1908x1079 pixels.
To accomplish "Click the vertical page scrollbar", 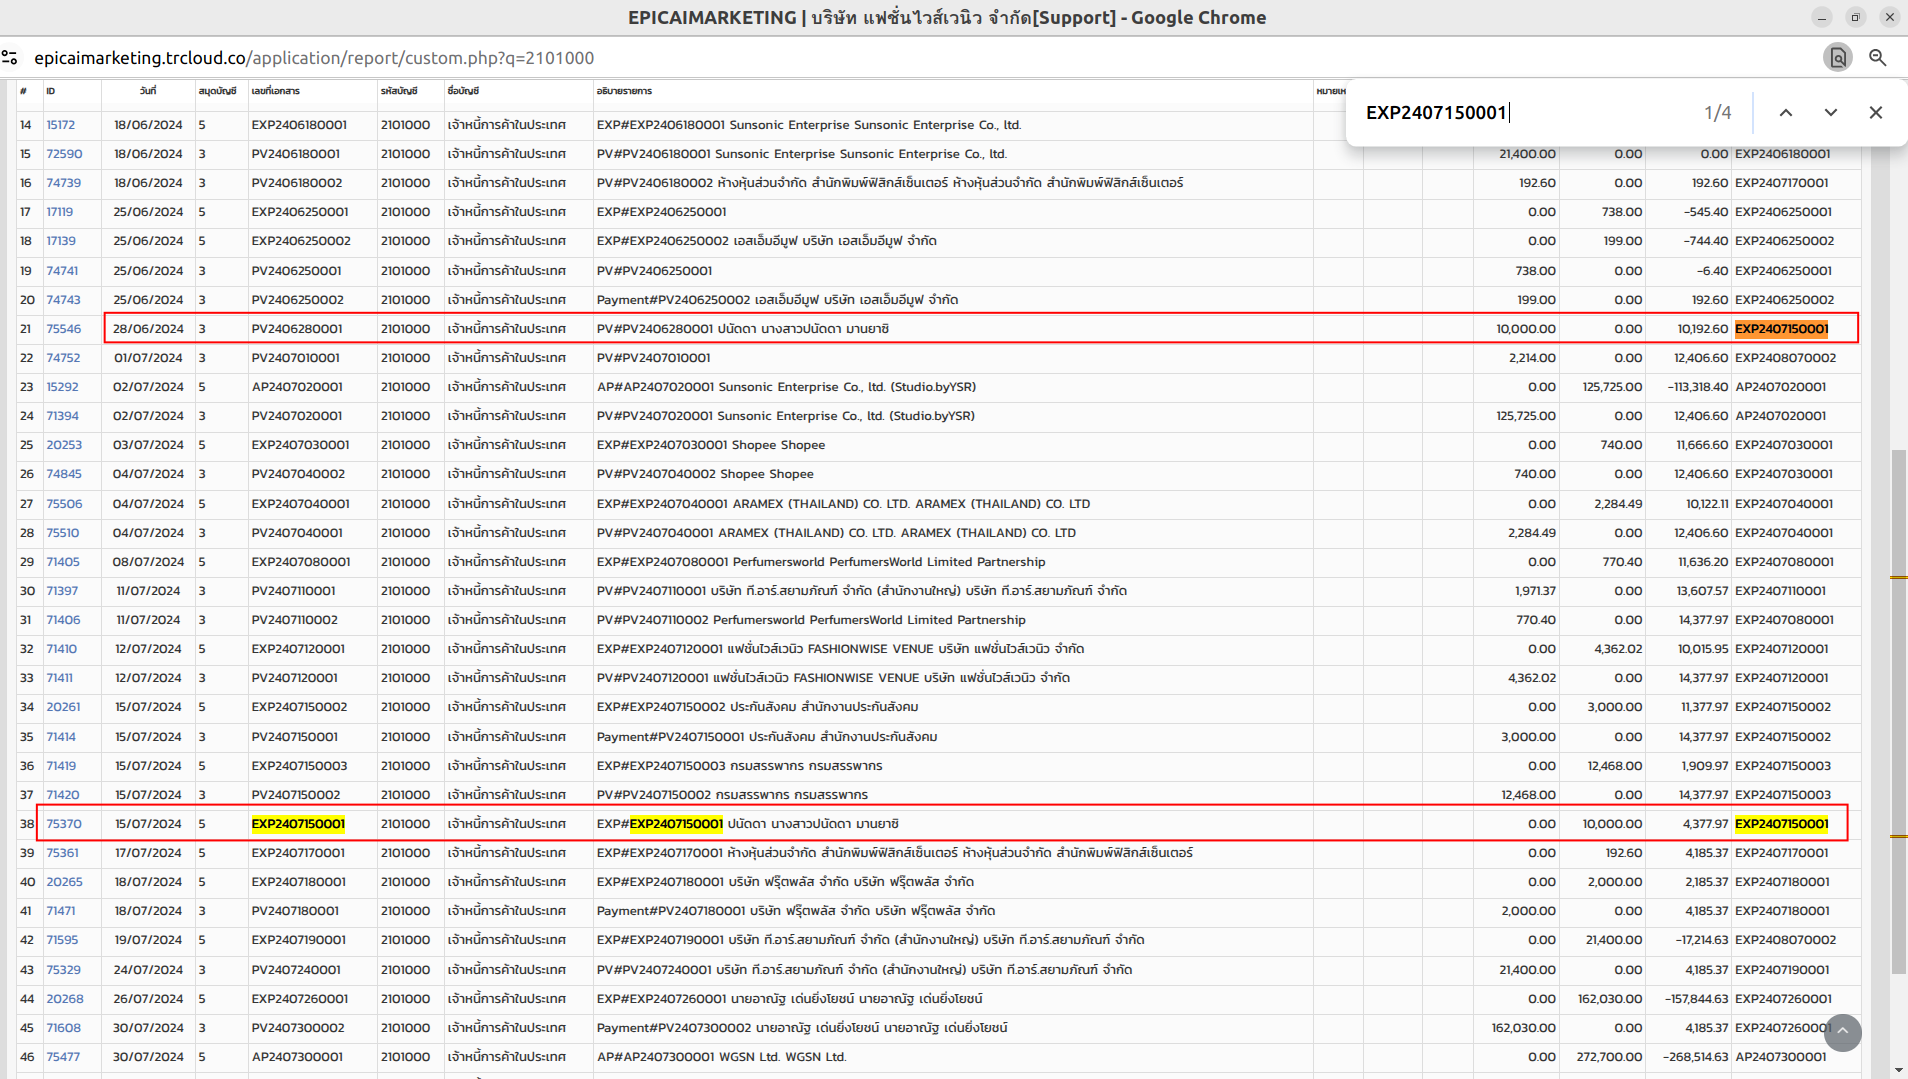I will [x=1898, y=711].
